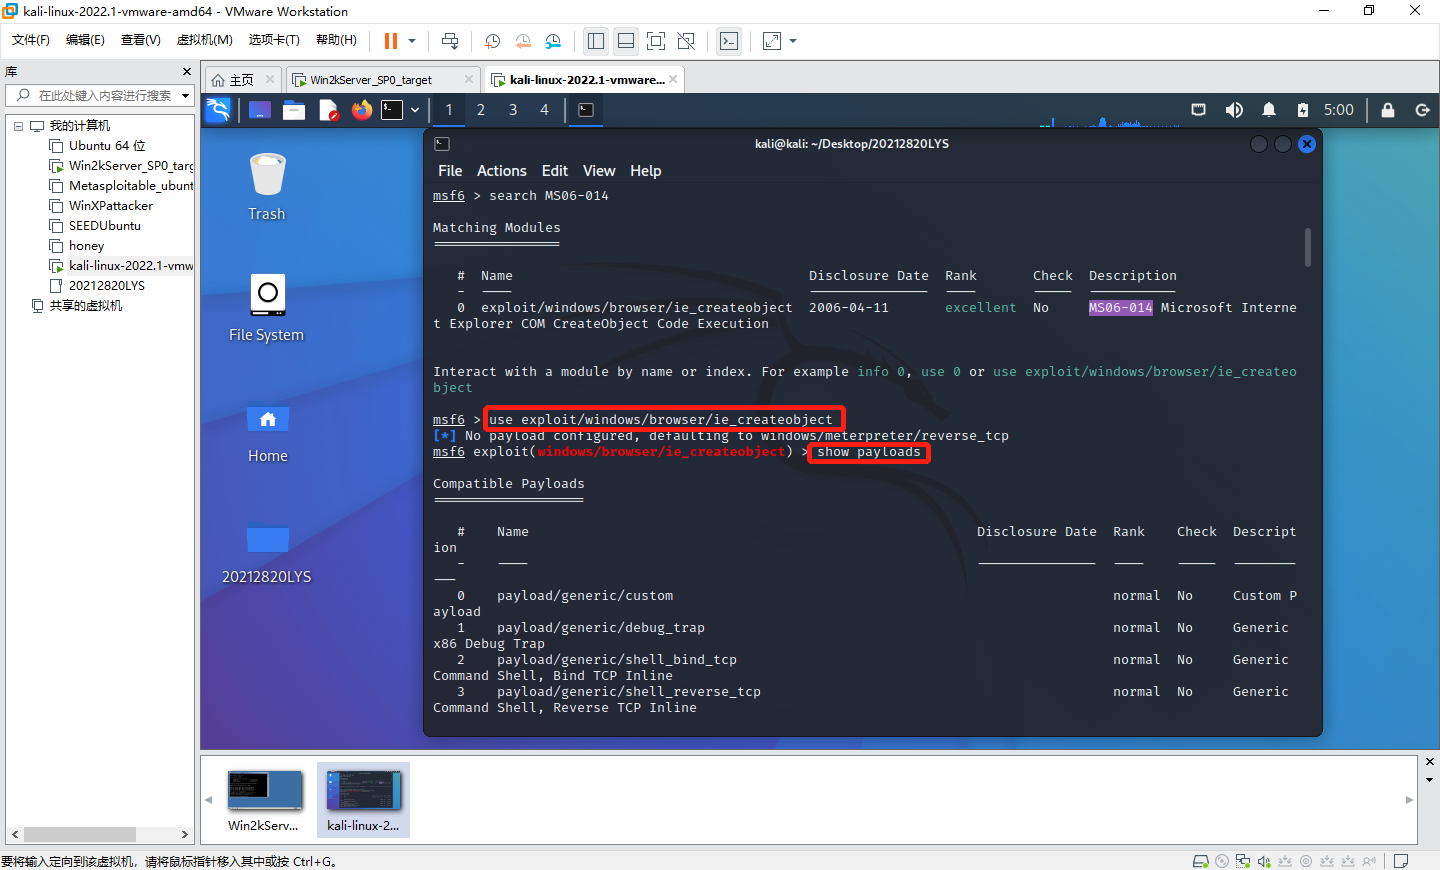Select the Win2kServ... thumbnail
The width and height of the screenshot is (1440, 870).
pyautogui.click(x=264, y=801)
